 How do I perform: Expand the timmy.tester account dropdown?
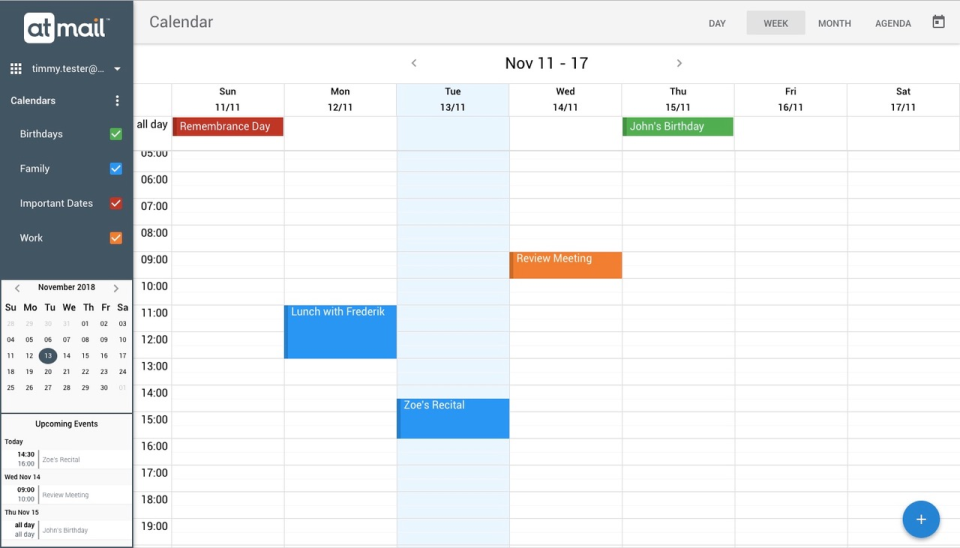click(x=117, y=69)
